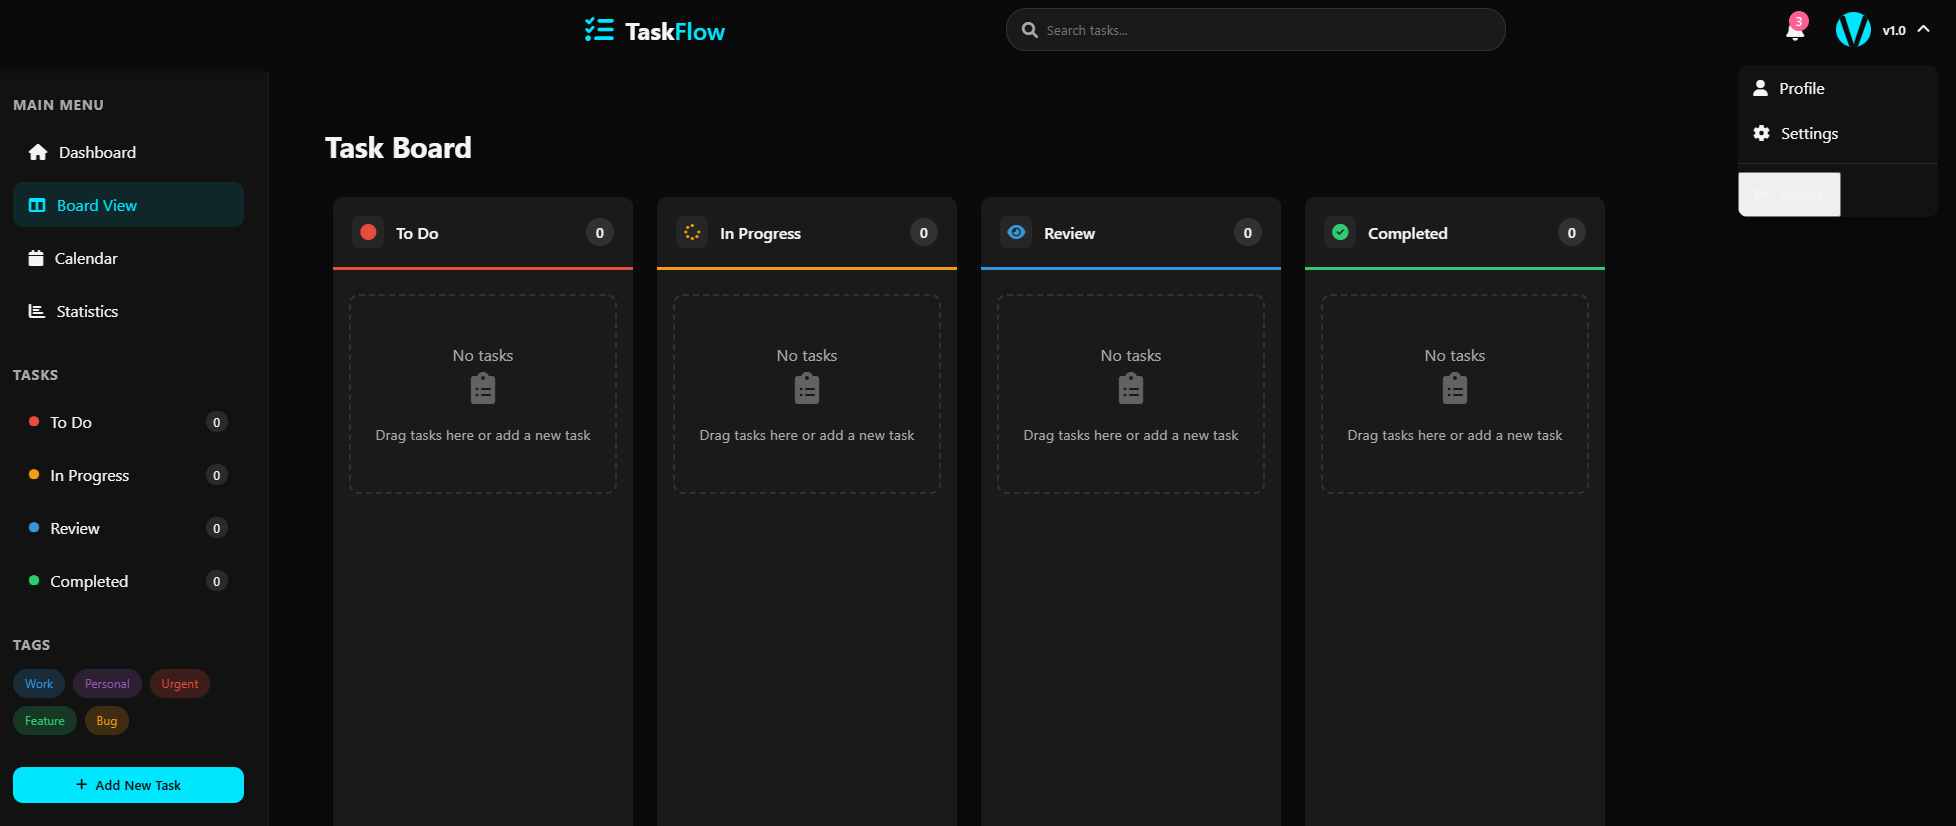
Task: Click the Statistics chart icon
Action: [x=37, y=311]
